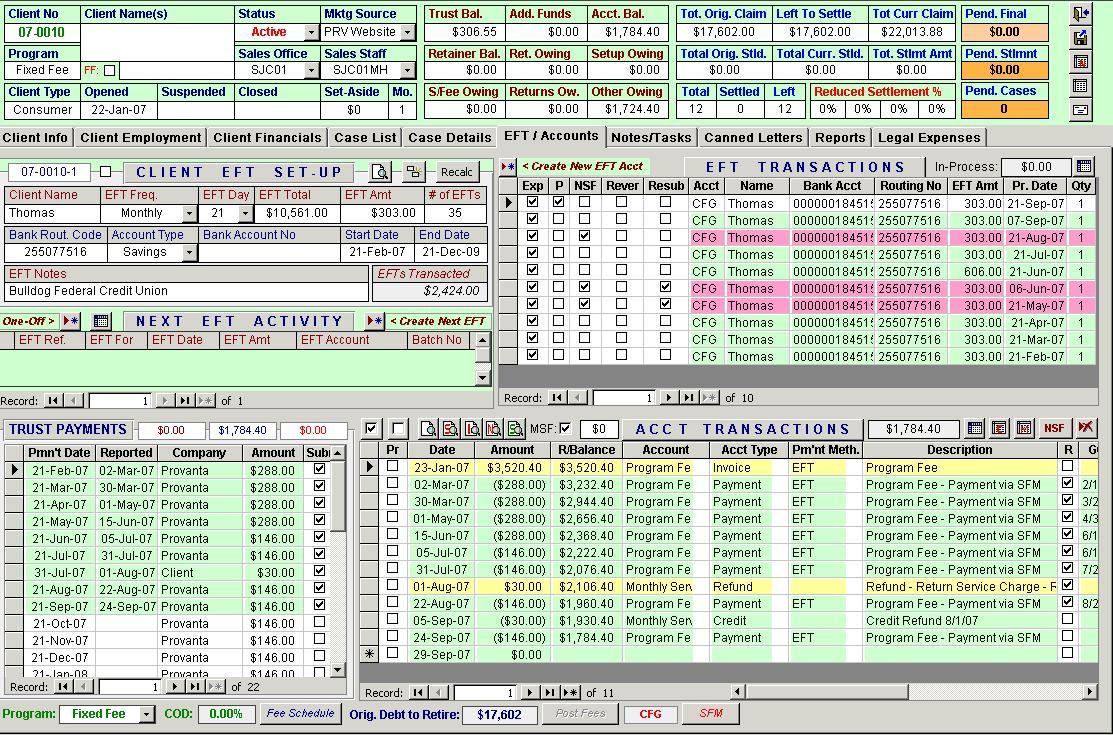Toggle checkbox beside 07-0010-1 EFT account
This screenshot has width=1113, height=735.
(x=106, y=171)
